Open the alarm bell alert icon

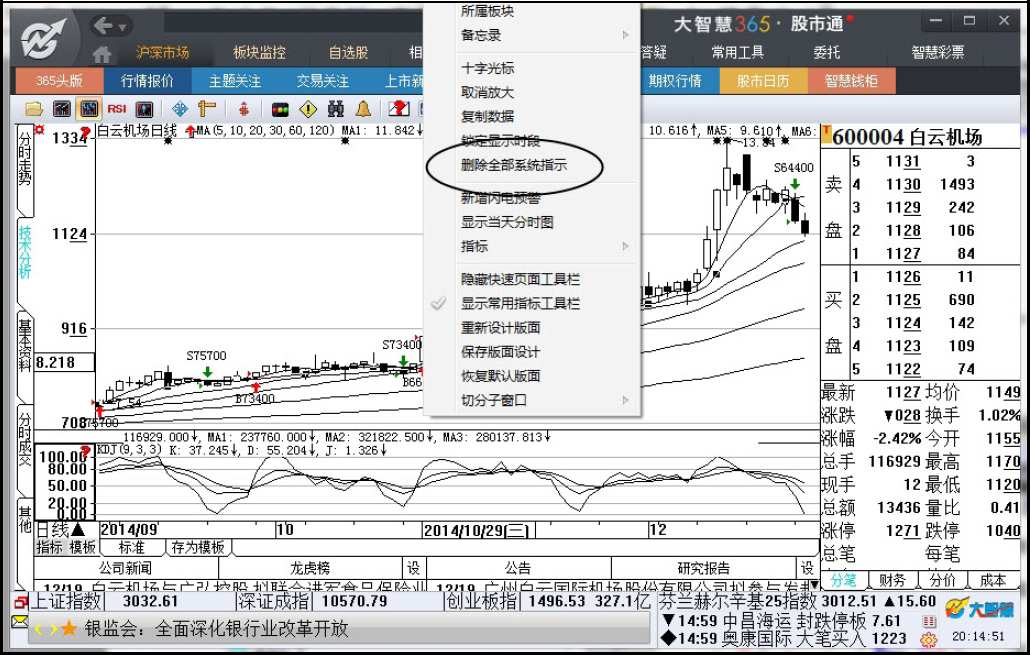click(x=363, y=108)
